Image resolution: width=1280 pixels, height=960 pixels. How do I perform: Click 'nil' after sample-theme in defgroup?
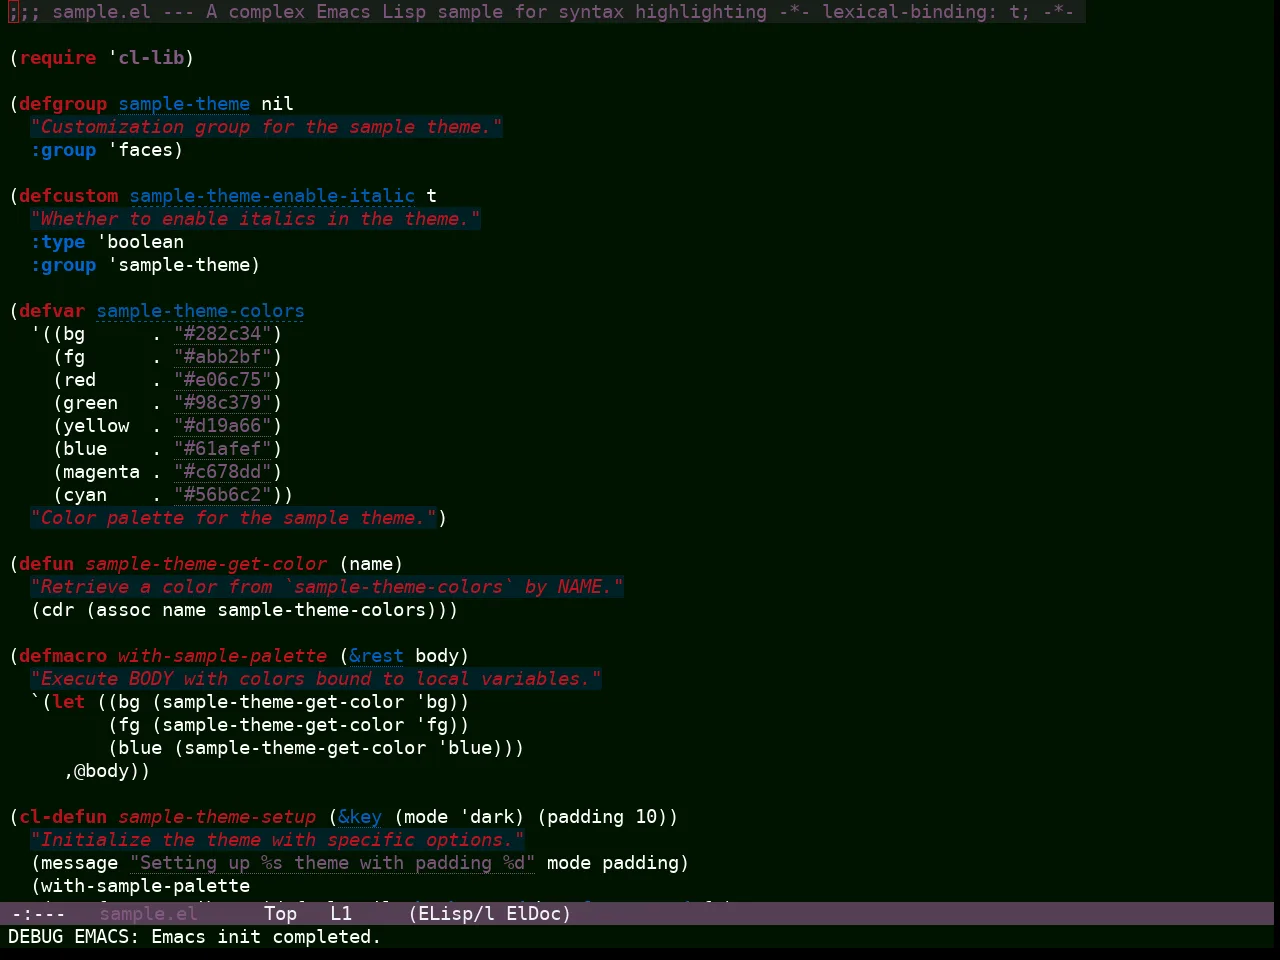[x=277, y=104]
